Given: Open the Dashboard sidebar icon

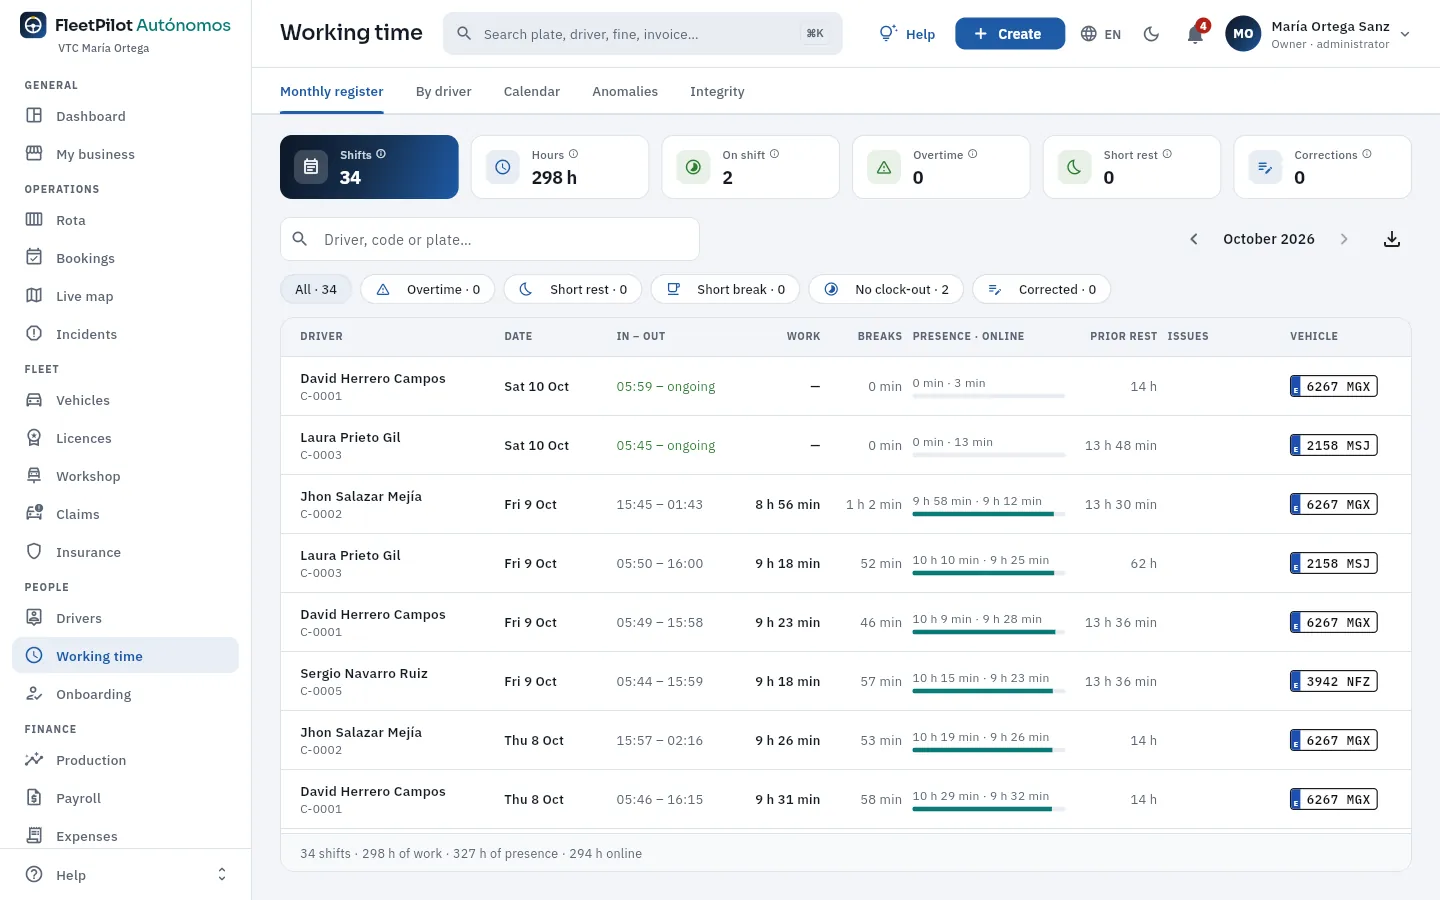Looking at the screenshot, I should tap(34, 116).
